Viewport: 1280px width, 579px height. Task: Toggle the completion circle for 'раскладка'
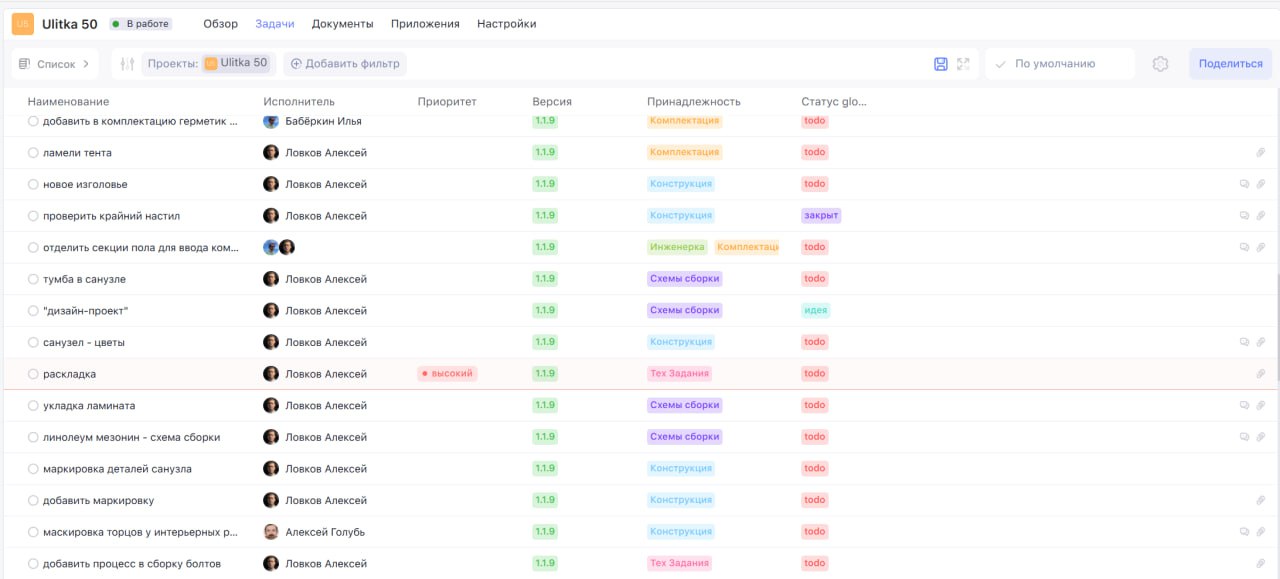coord(33,374)
